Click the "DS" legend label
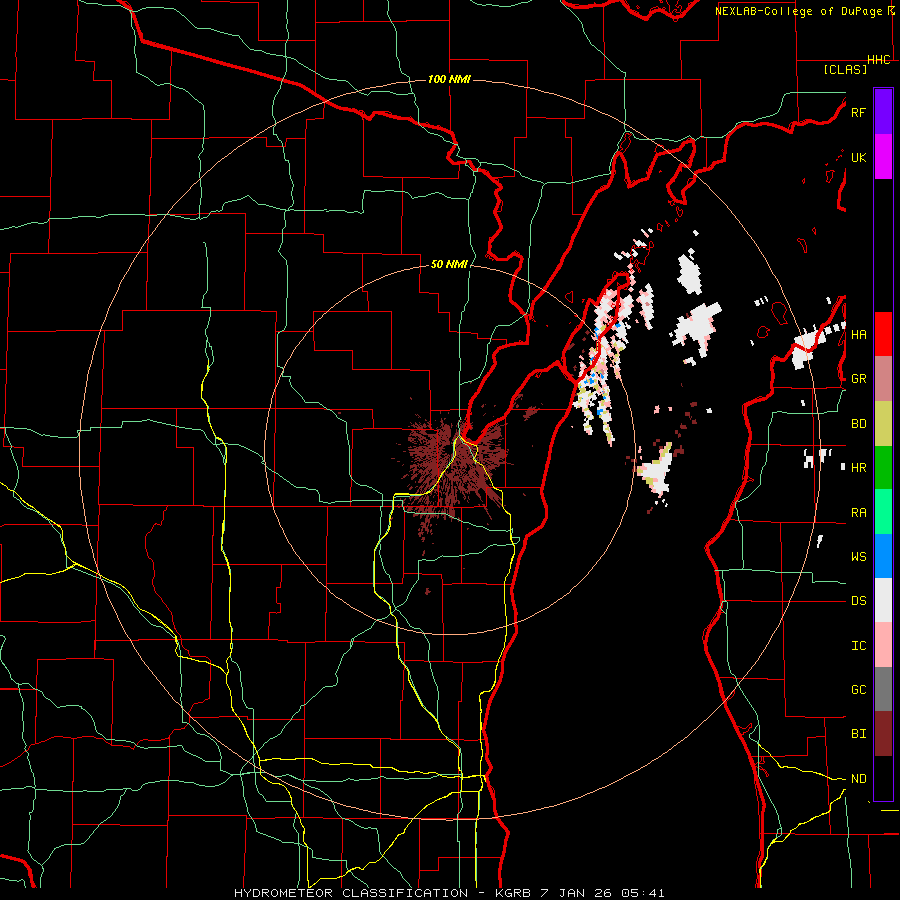This screenshot has height=900, width=900. pyautogui.click(x=858, y=601)
